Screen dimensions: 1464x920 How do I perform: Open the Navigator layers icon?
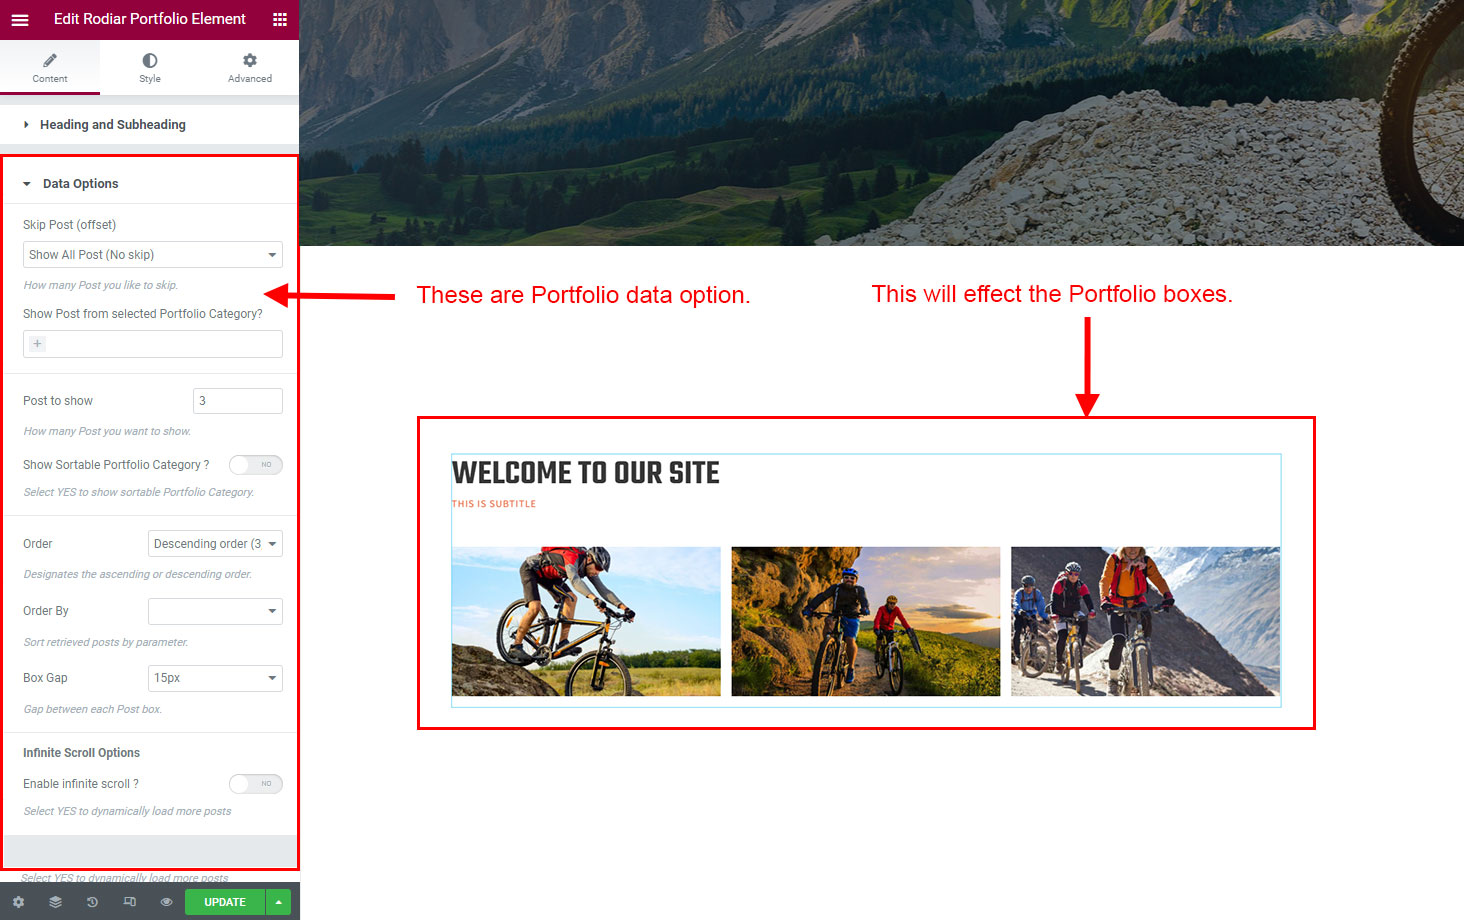tap(55, 902)
